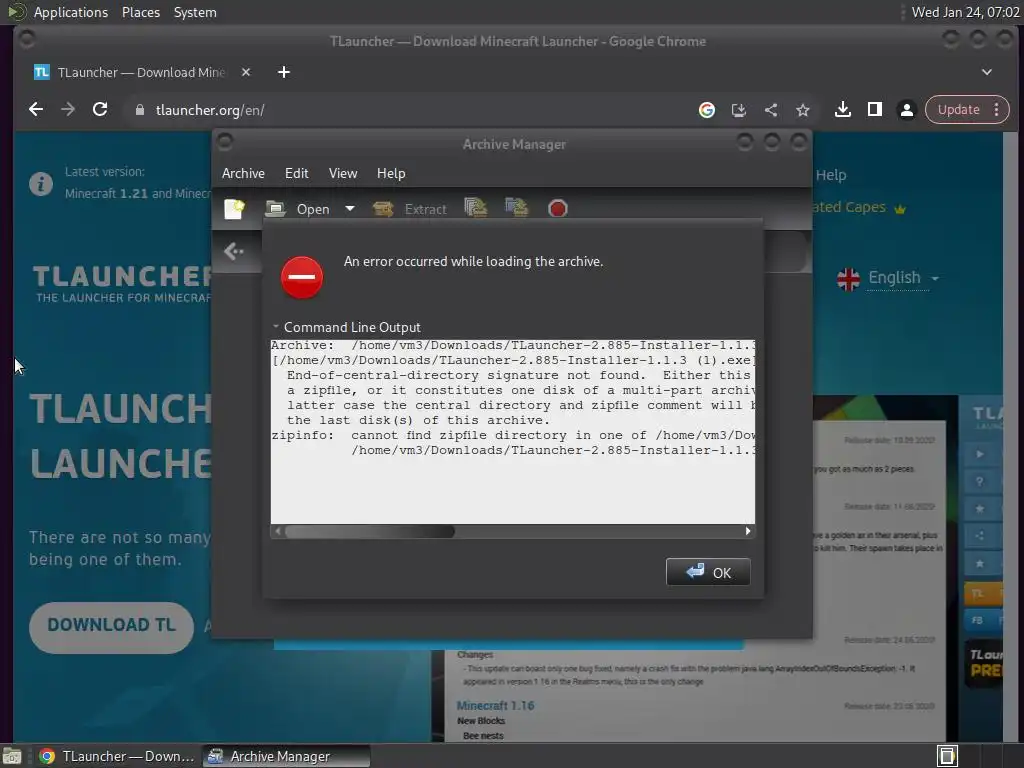Image resolution: width=1024 pixels, height=768 pixels.
Task: Click the DOWNLOAD TL button on webpage
Action: click(112, 627)
